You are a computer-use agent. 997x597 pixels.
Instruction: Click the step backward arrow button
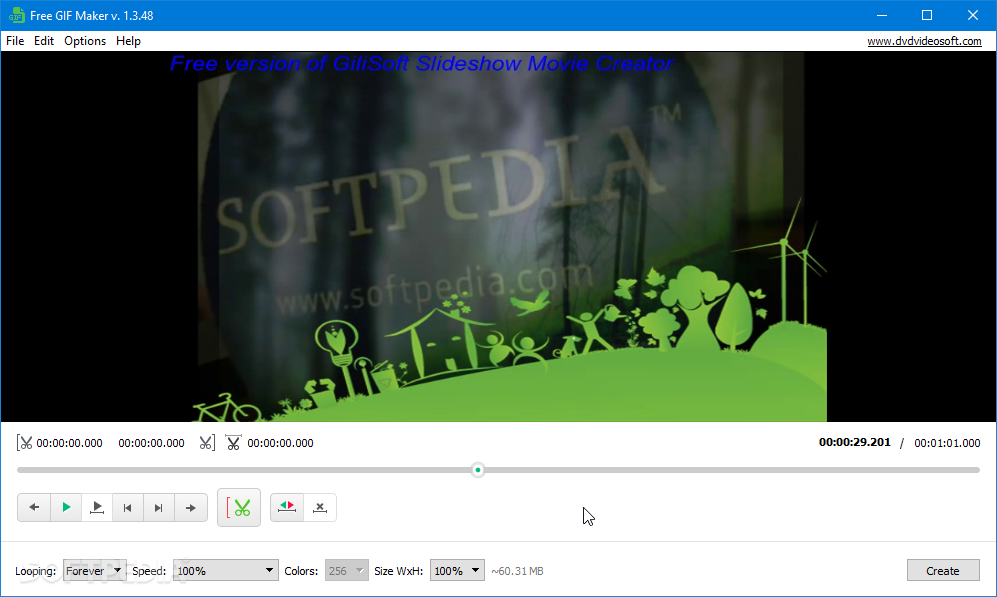[34, 507]
